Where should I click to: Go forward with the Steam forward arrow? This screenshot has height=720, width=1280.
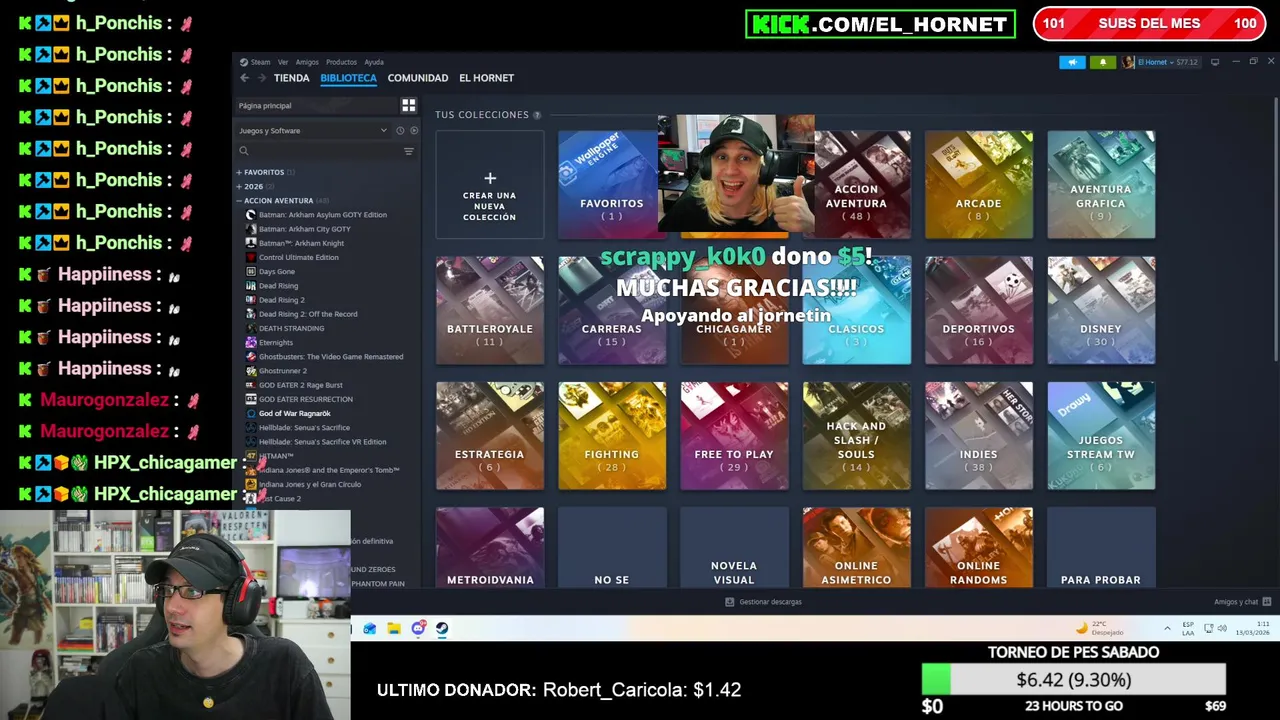[262, 78]
